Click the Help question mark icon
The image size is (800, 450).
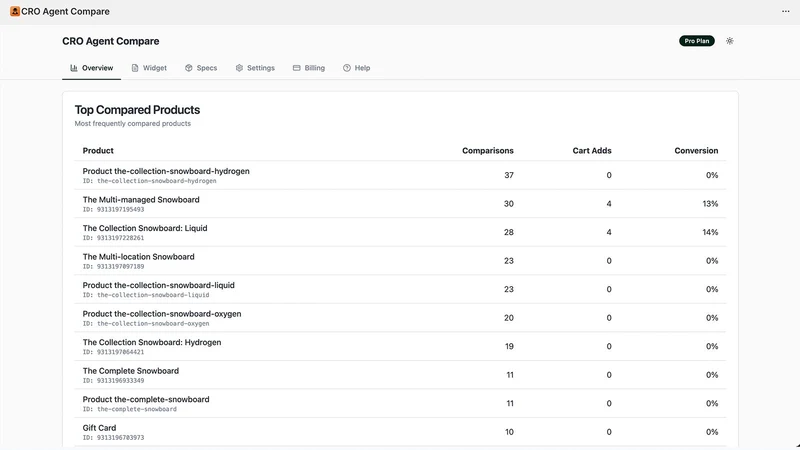[347, 68]
